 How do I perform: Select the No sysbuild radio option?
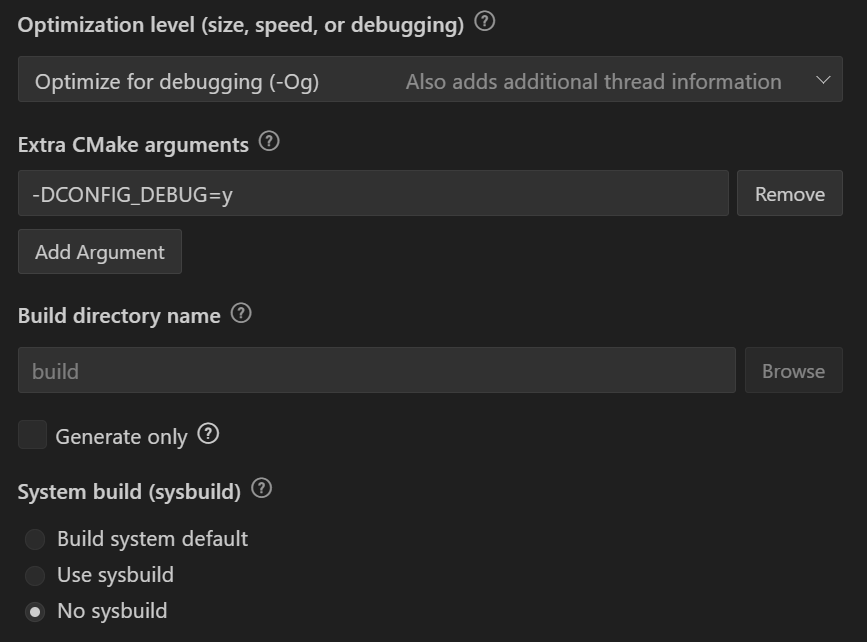[x=35, y=612]
